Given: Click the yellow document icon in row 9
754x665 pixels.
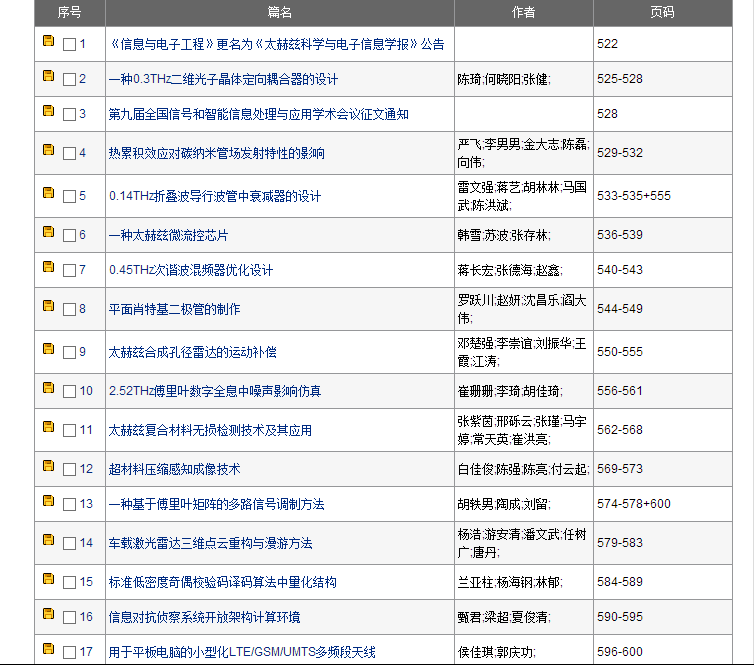Looking at the screenshot, I should (48, 349).
